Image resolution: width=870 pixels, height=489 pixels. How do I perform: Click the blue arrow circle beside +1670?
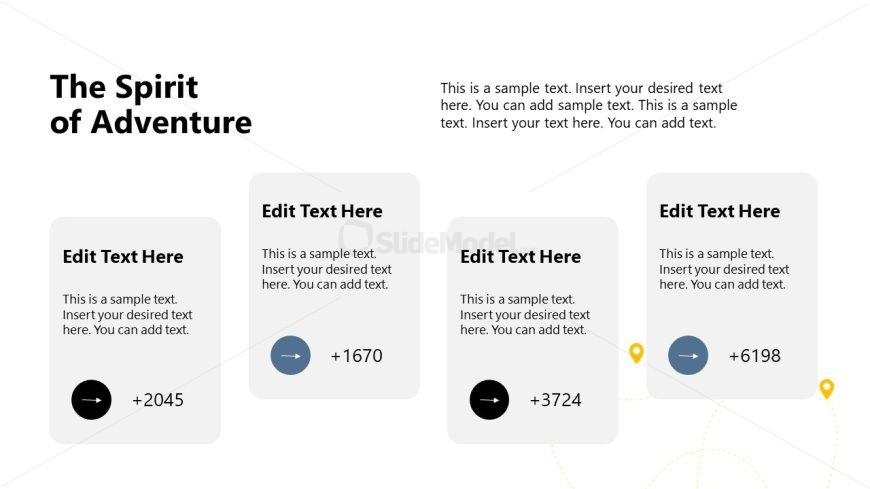(290, 355)
